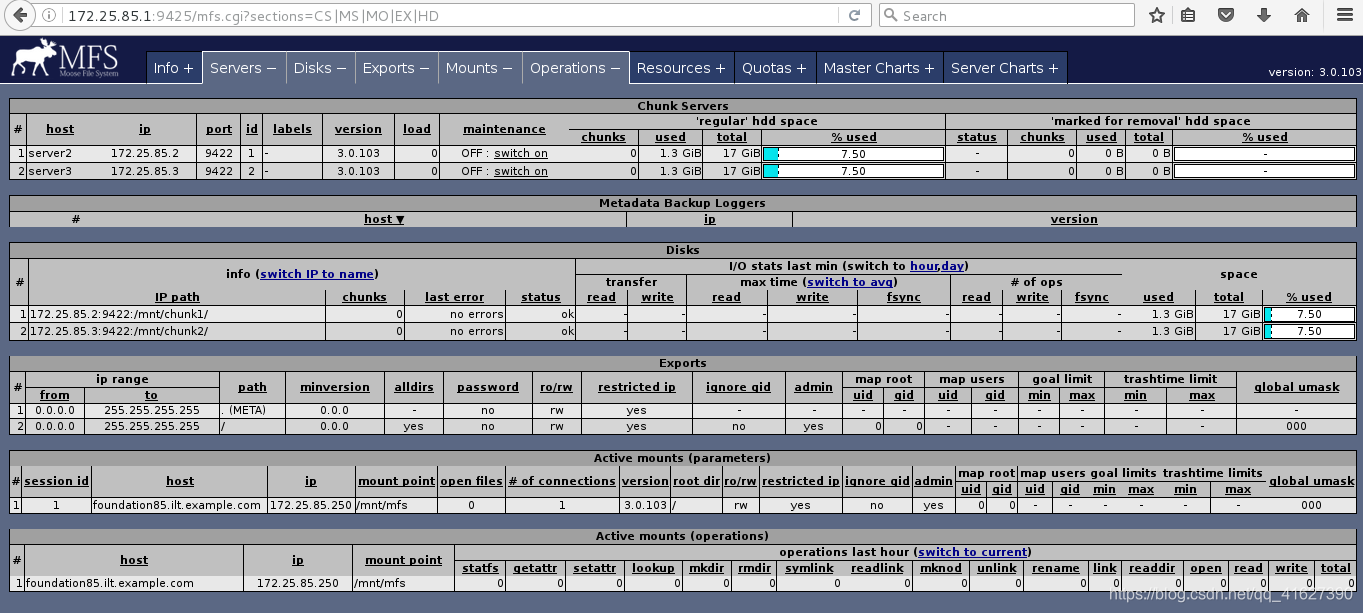The width and height of the screenshot is (1363, 613).
Task: Sort Active mounts by session id header
Action: 57,481
